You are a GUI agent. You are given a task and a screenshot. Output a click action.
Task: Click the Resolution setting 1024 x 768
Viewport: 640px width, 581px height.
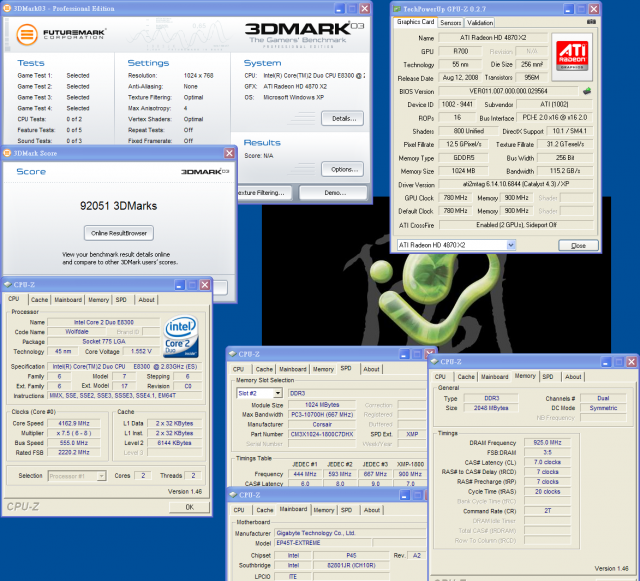point(198,76)
